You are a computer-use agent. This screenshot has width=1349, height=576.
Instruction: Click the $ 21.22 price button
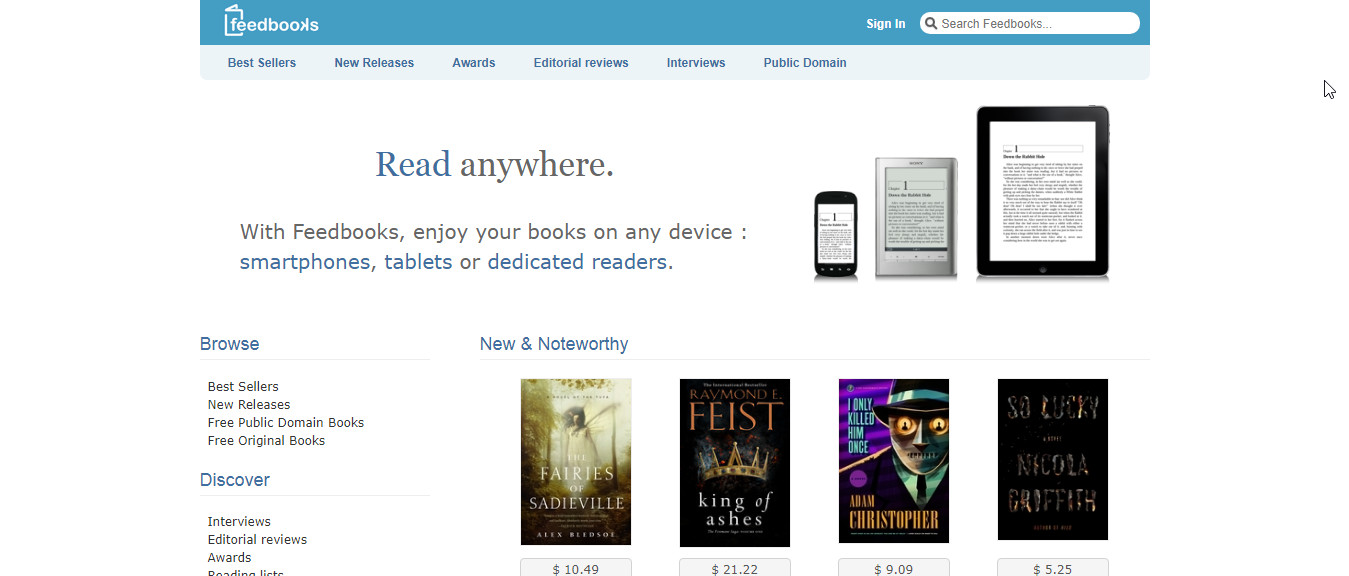[735, 568]
